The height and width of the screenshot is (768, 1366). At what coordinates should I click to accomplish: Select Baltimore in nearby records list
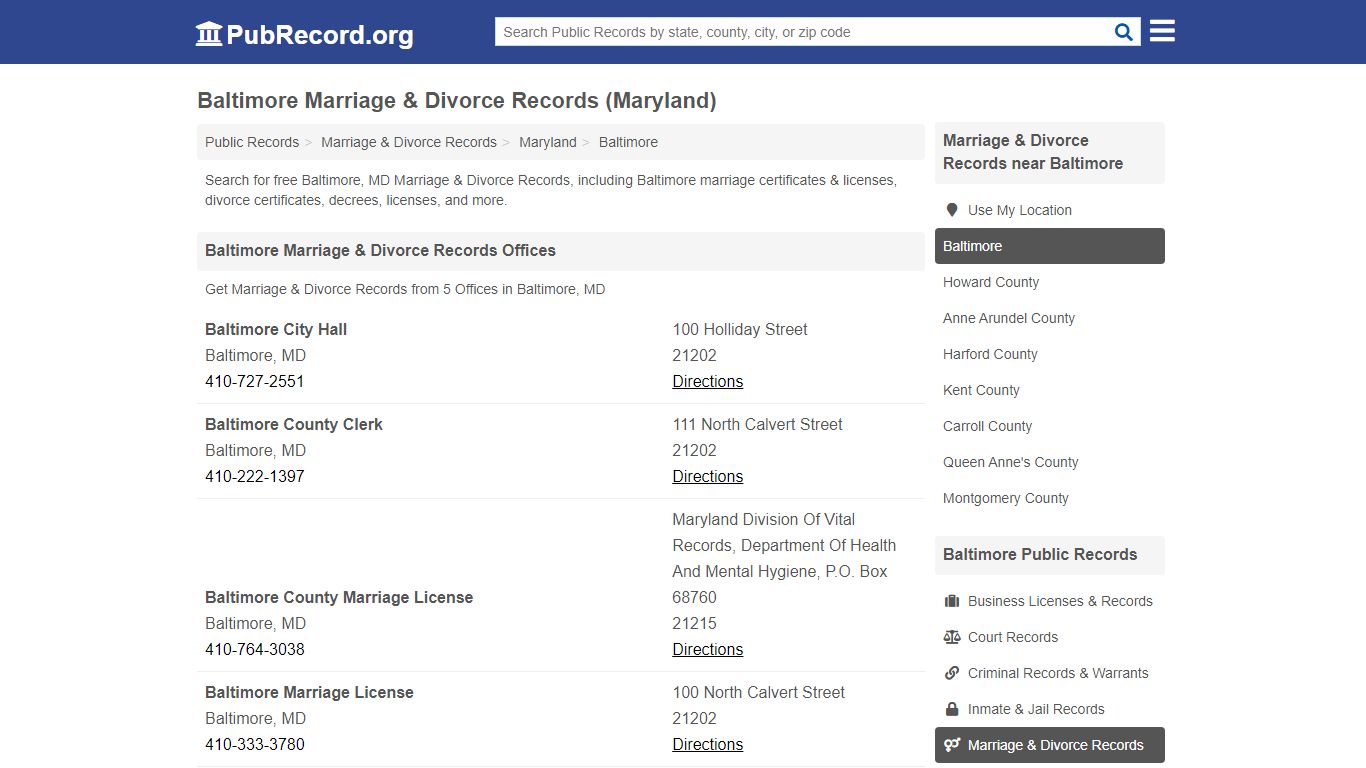point(1050,246)
